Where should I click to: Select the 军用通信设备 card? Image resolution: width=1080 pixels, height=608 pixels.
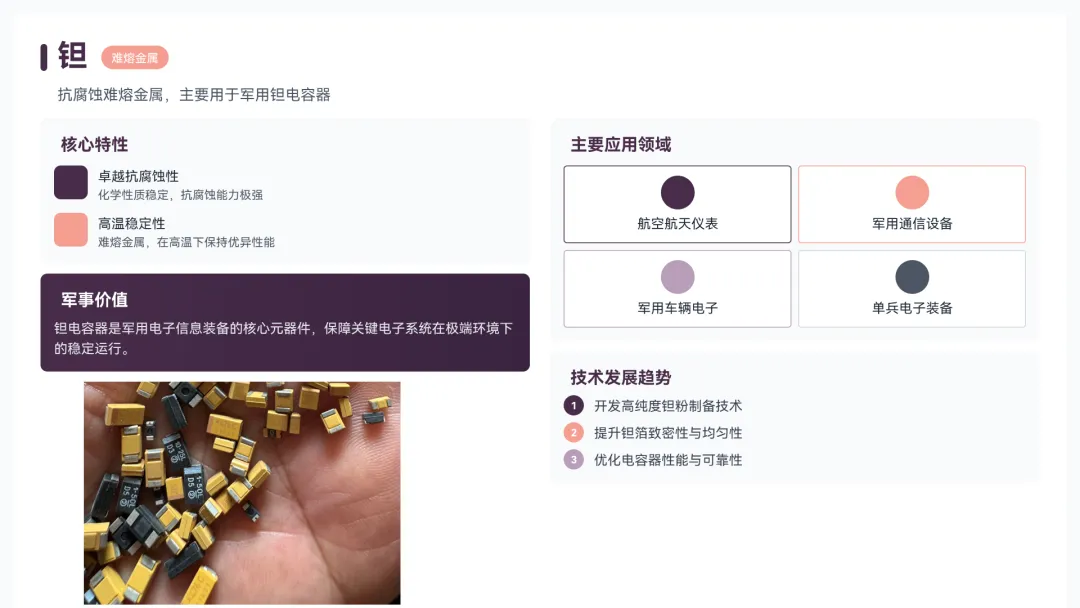(x=912, y=204)
